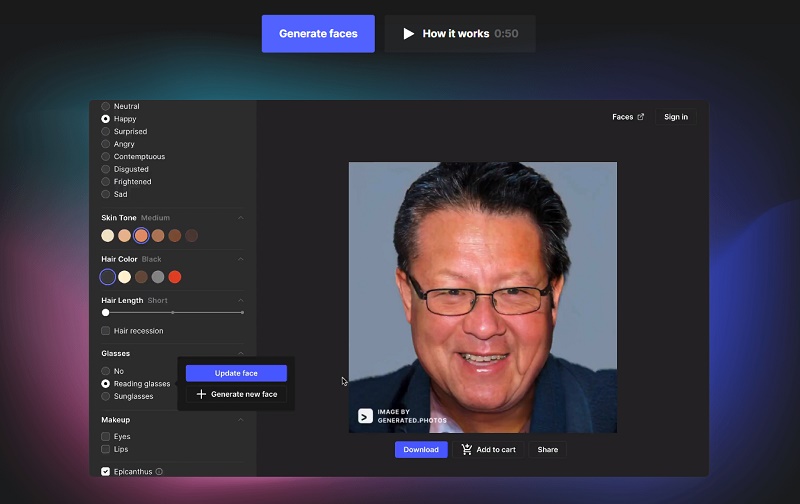
Task: Pick the lightest skin tone swatch
Action: 108,235
